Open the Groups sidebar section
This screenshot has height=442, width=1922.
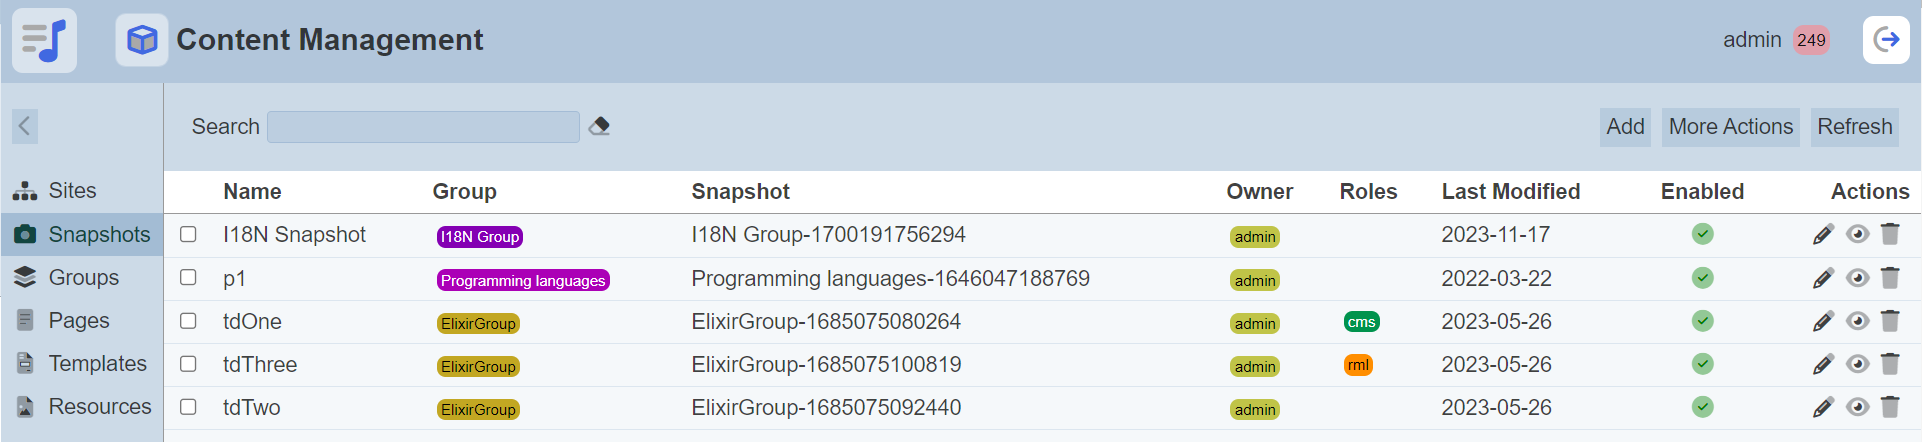(83, 277)
